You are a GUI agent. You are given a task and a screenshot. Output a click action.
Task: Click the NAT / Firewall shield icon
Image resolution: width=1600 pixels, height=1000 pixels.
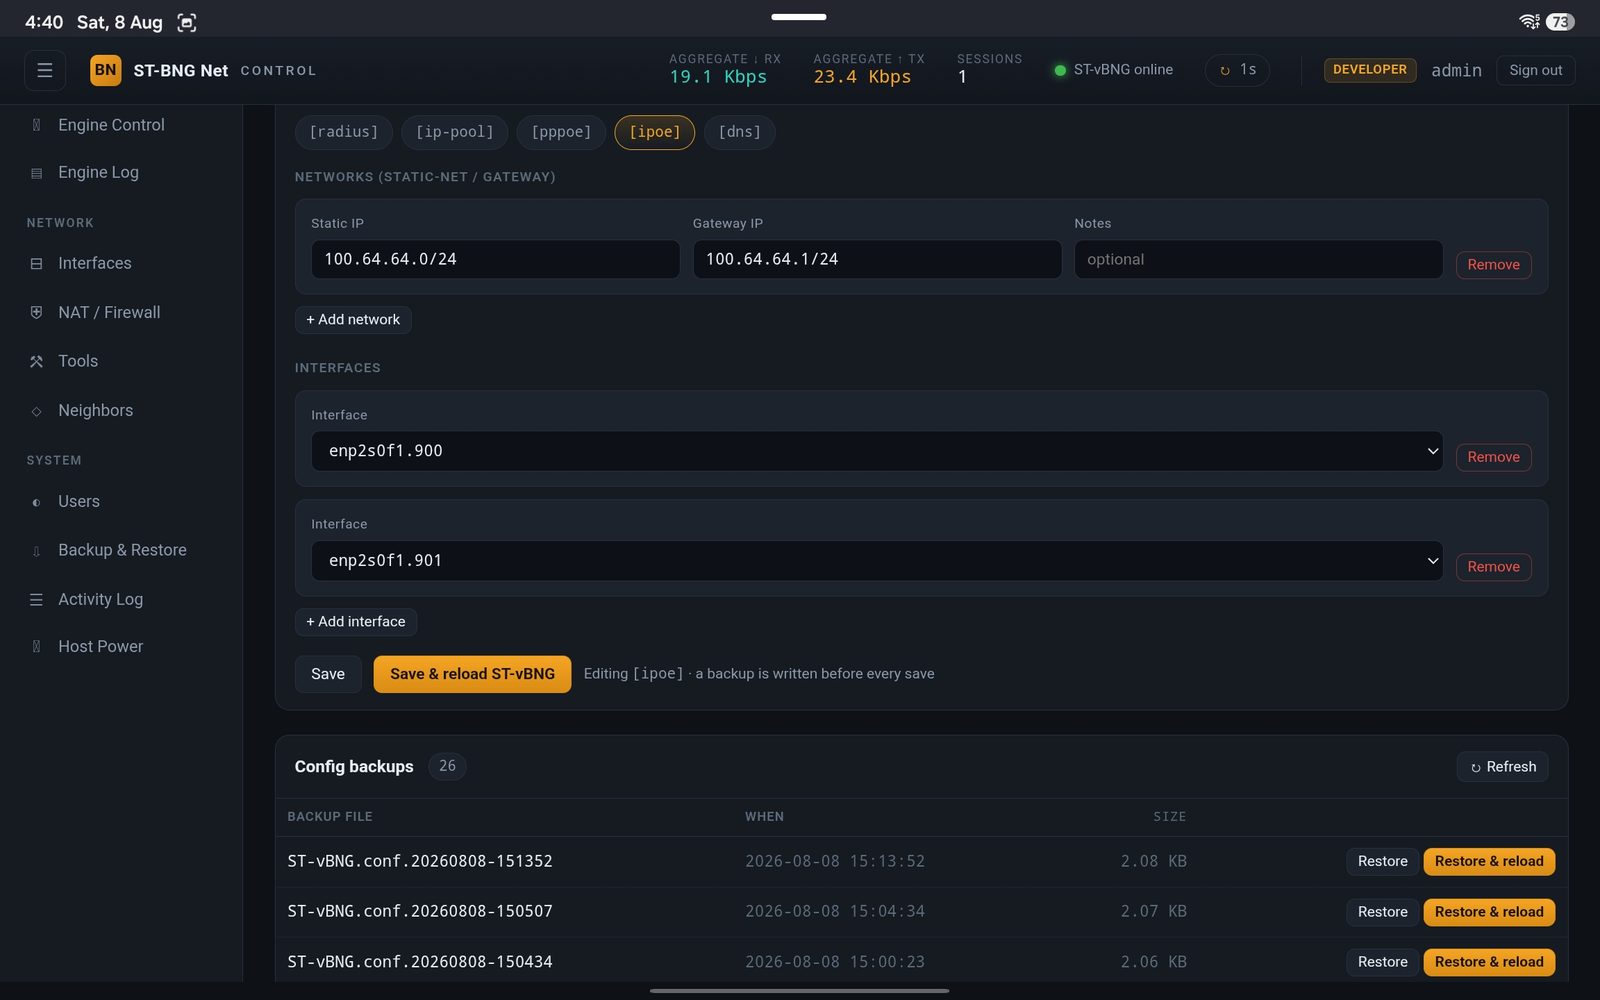click(x=36, y=312)
